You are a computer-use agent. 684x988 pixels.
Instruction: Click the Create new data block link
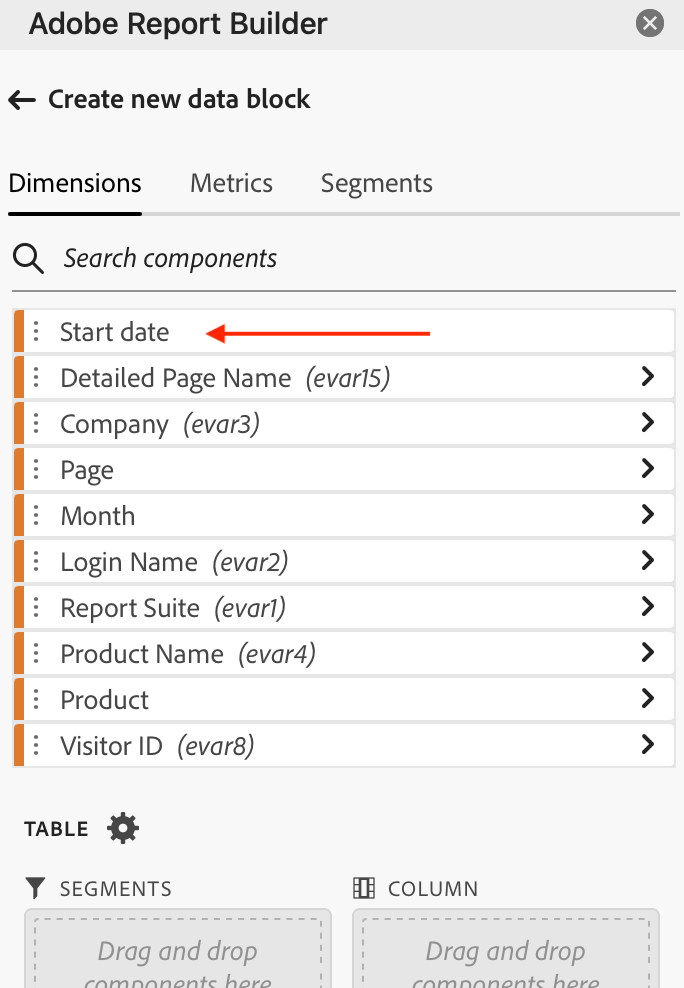(178, 100)
